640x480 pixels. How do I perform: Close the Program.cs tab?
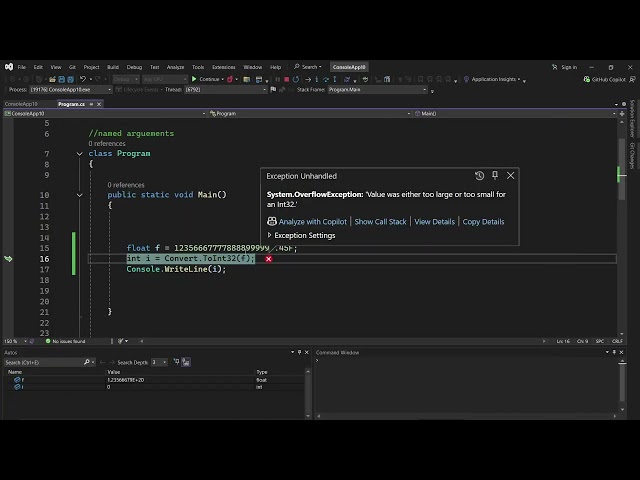point(99,104)
